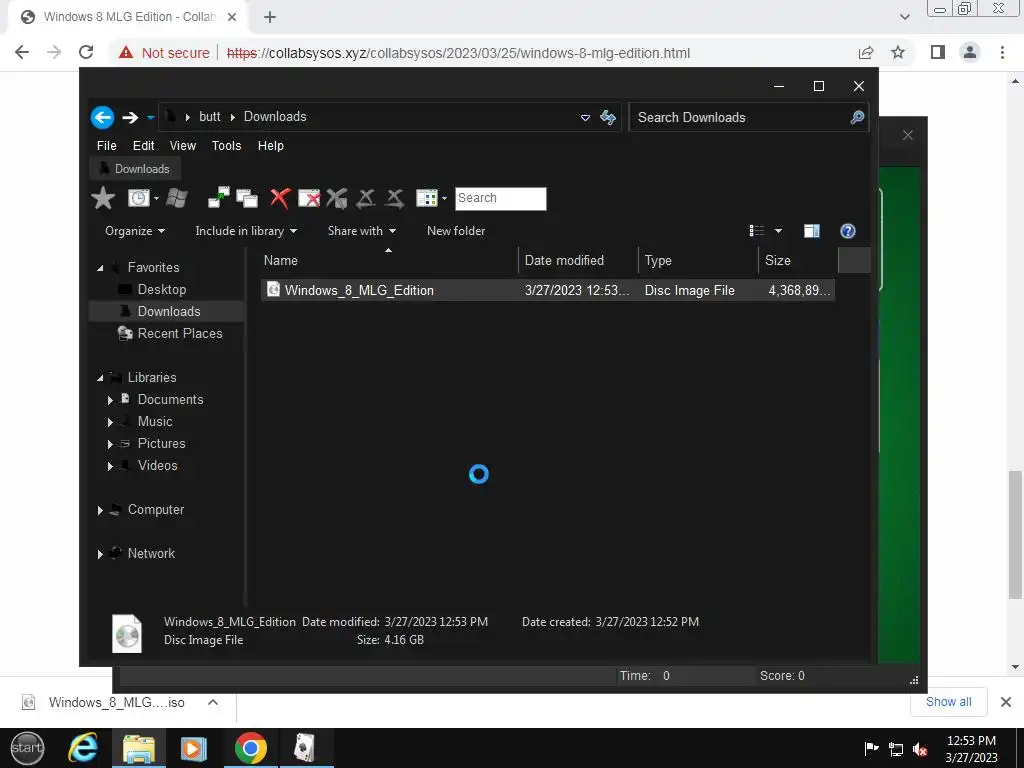The width and height of the screenshot is (1024, 768).
Task: Select the Windows_8_MLG_Edition file row
Action: 547,291
